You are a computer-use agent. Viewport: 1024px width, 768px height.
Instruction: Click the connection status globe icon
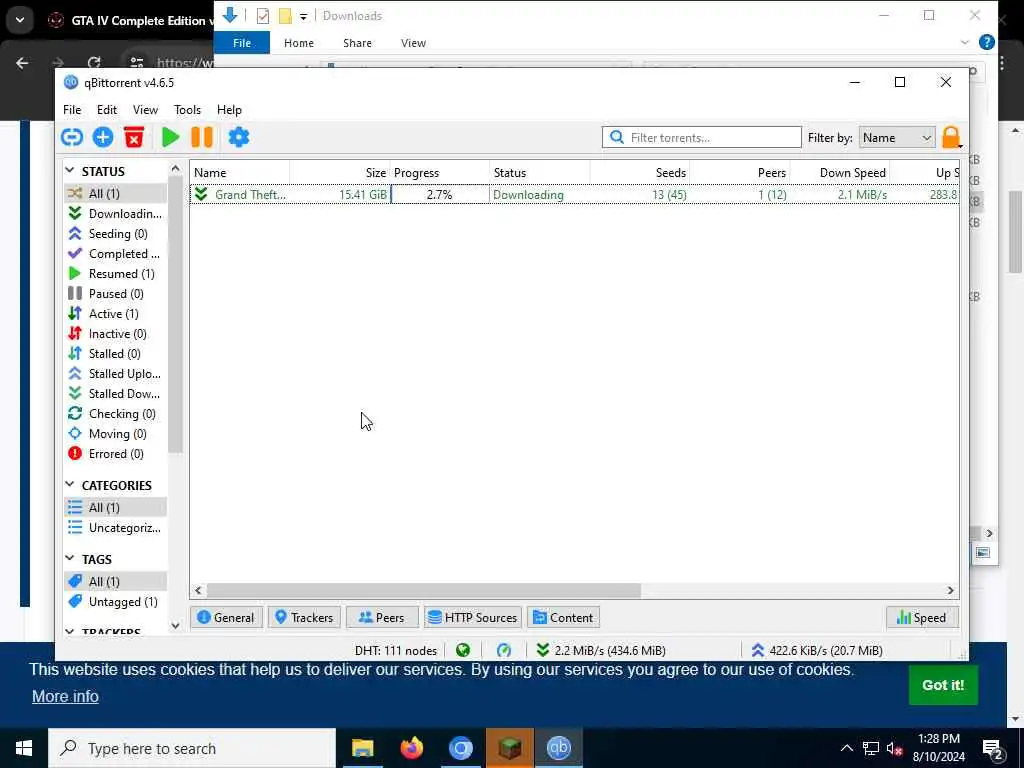[463, 650]
